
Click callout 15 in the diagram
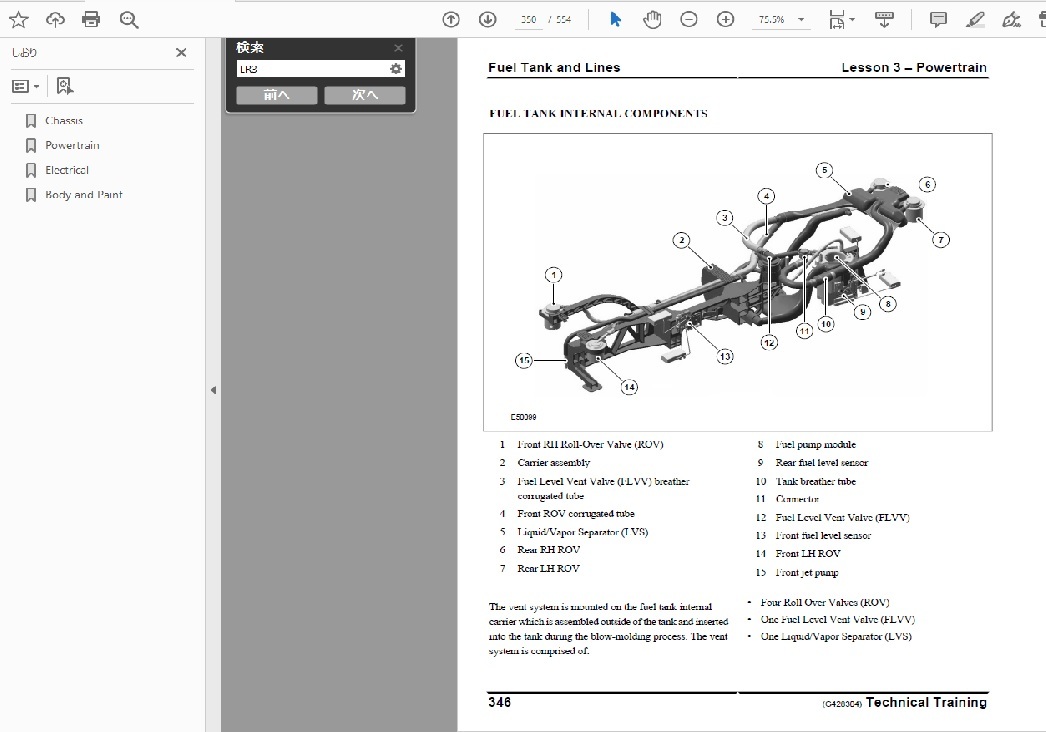[524, 360]
